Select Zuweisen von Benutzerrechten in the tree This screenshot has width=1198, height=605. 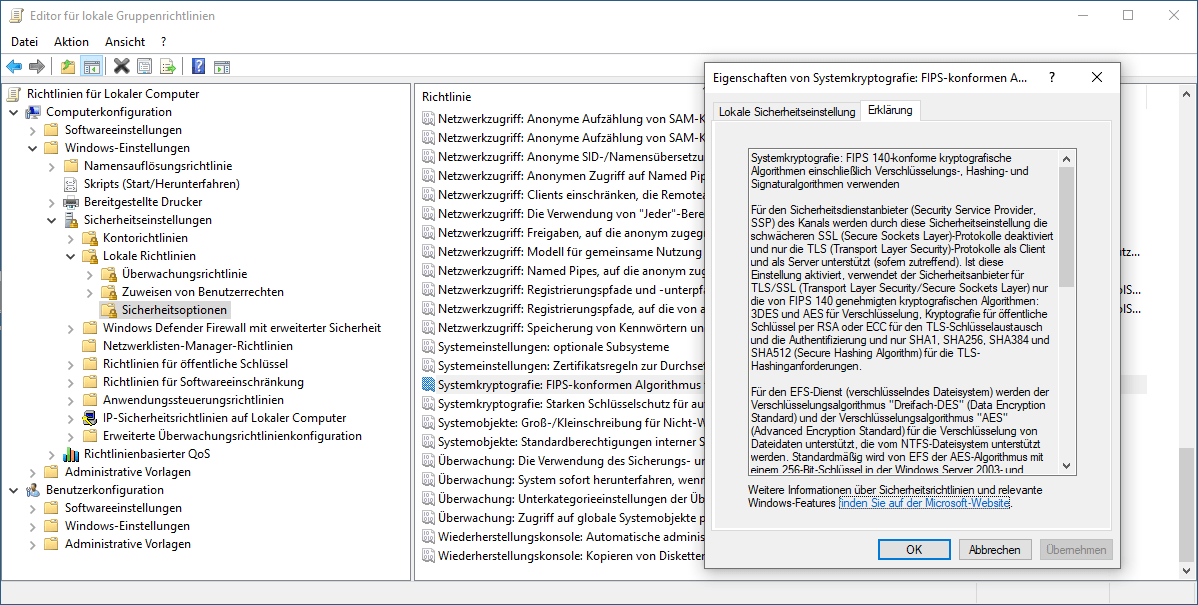point(202,292)
